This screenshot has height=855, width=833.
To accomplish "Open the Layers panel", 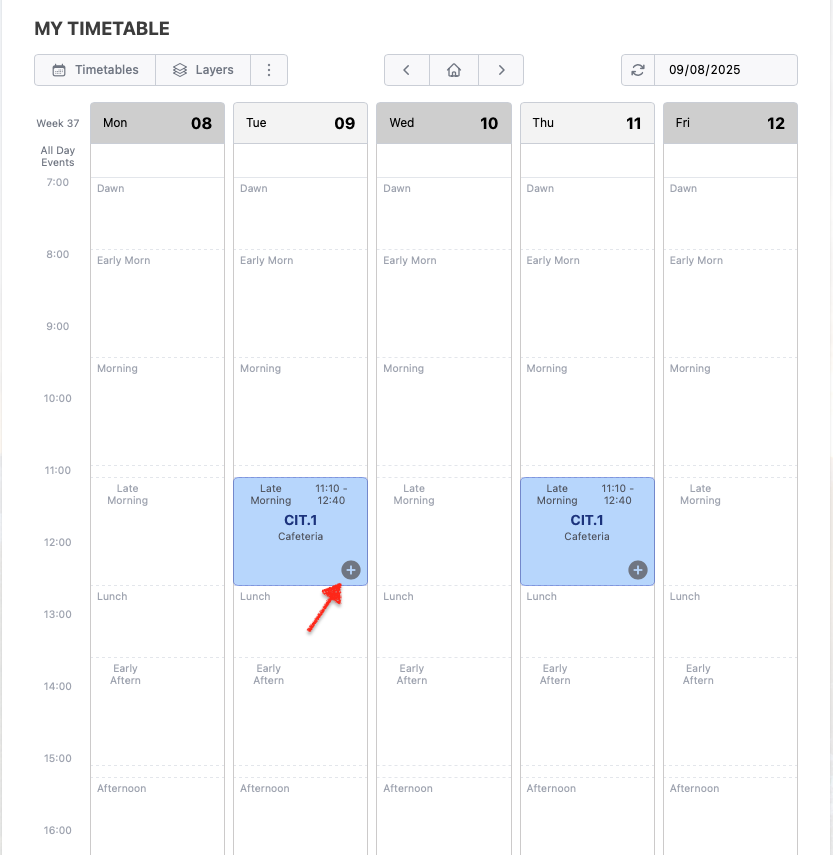I will click(203, 70).
